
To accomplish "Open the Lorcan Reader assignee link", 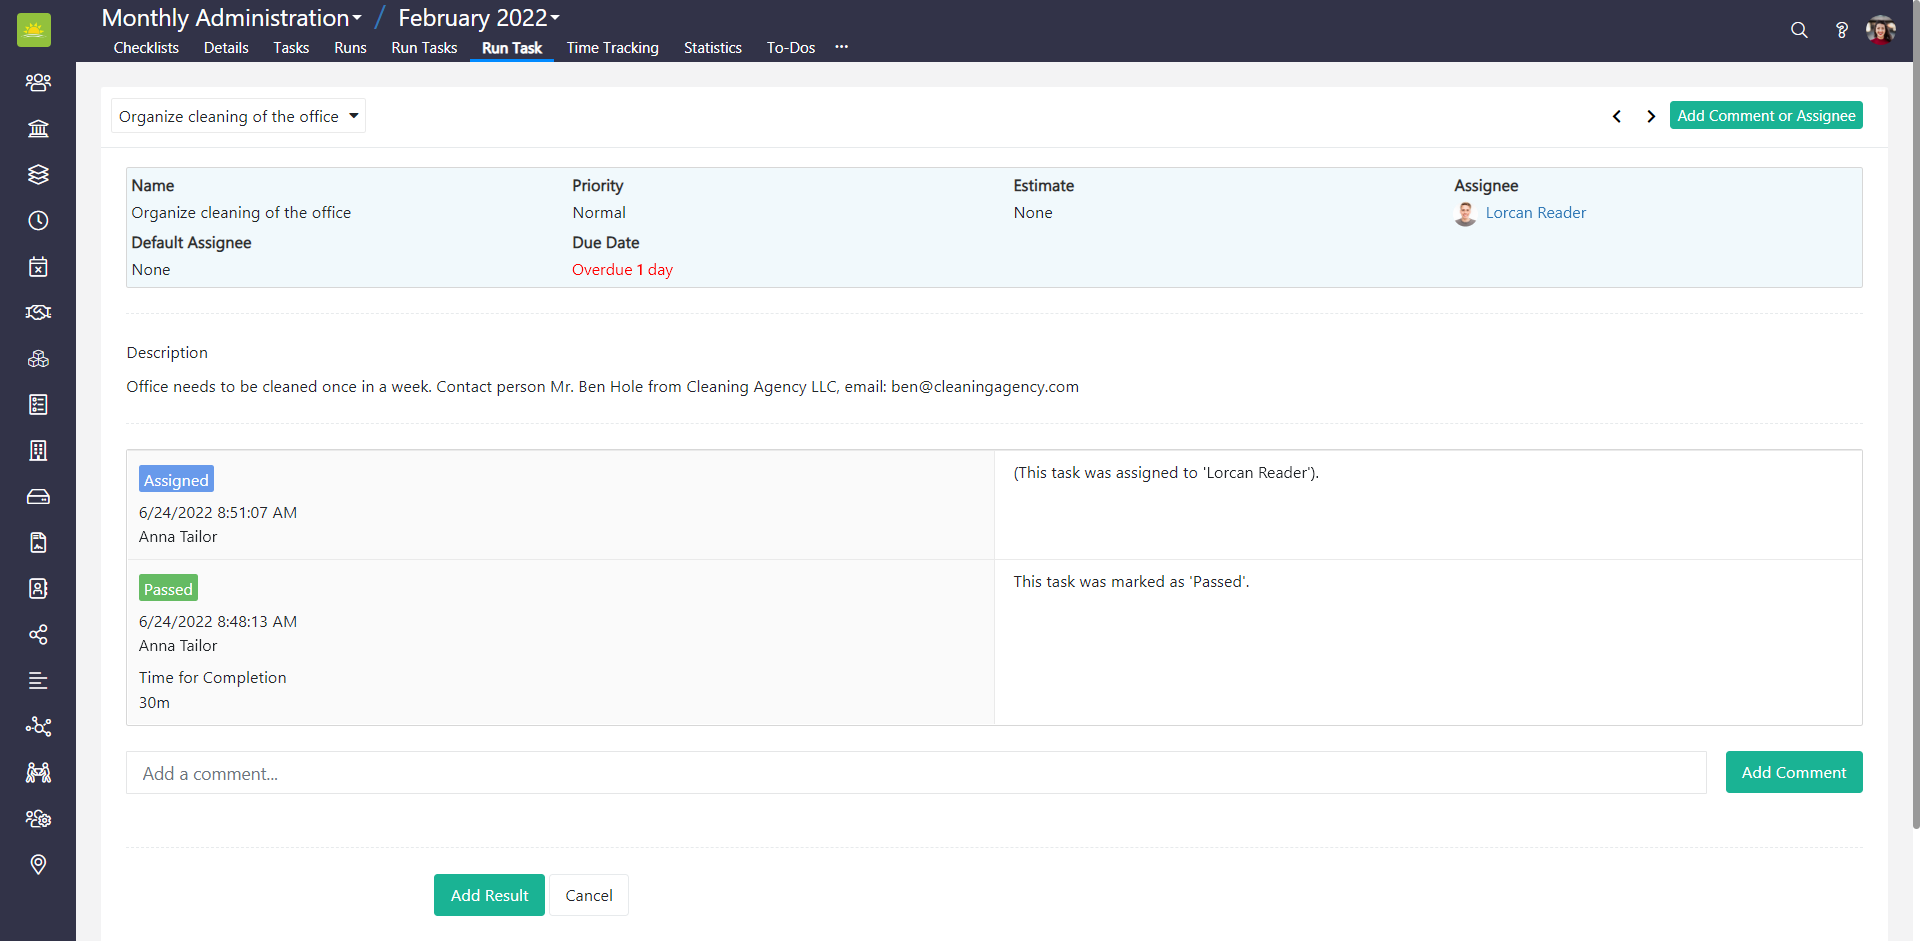I will pos(1535,213).
